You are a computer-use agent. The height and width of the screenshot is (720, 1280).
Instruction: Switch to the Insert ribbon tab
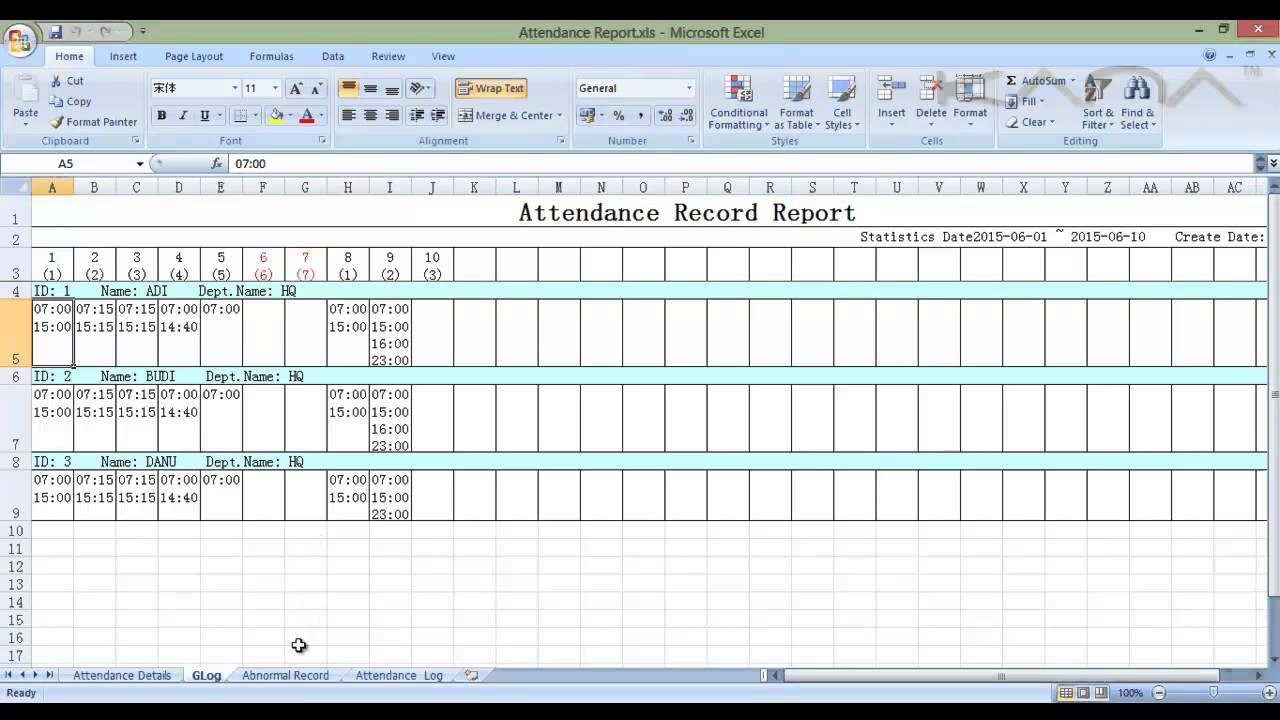(123, 56)
